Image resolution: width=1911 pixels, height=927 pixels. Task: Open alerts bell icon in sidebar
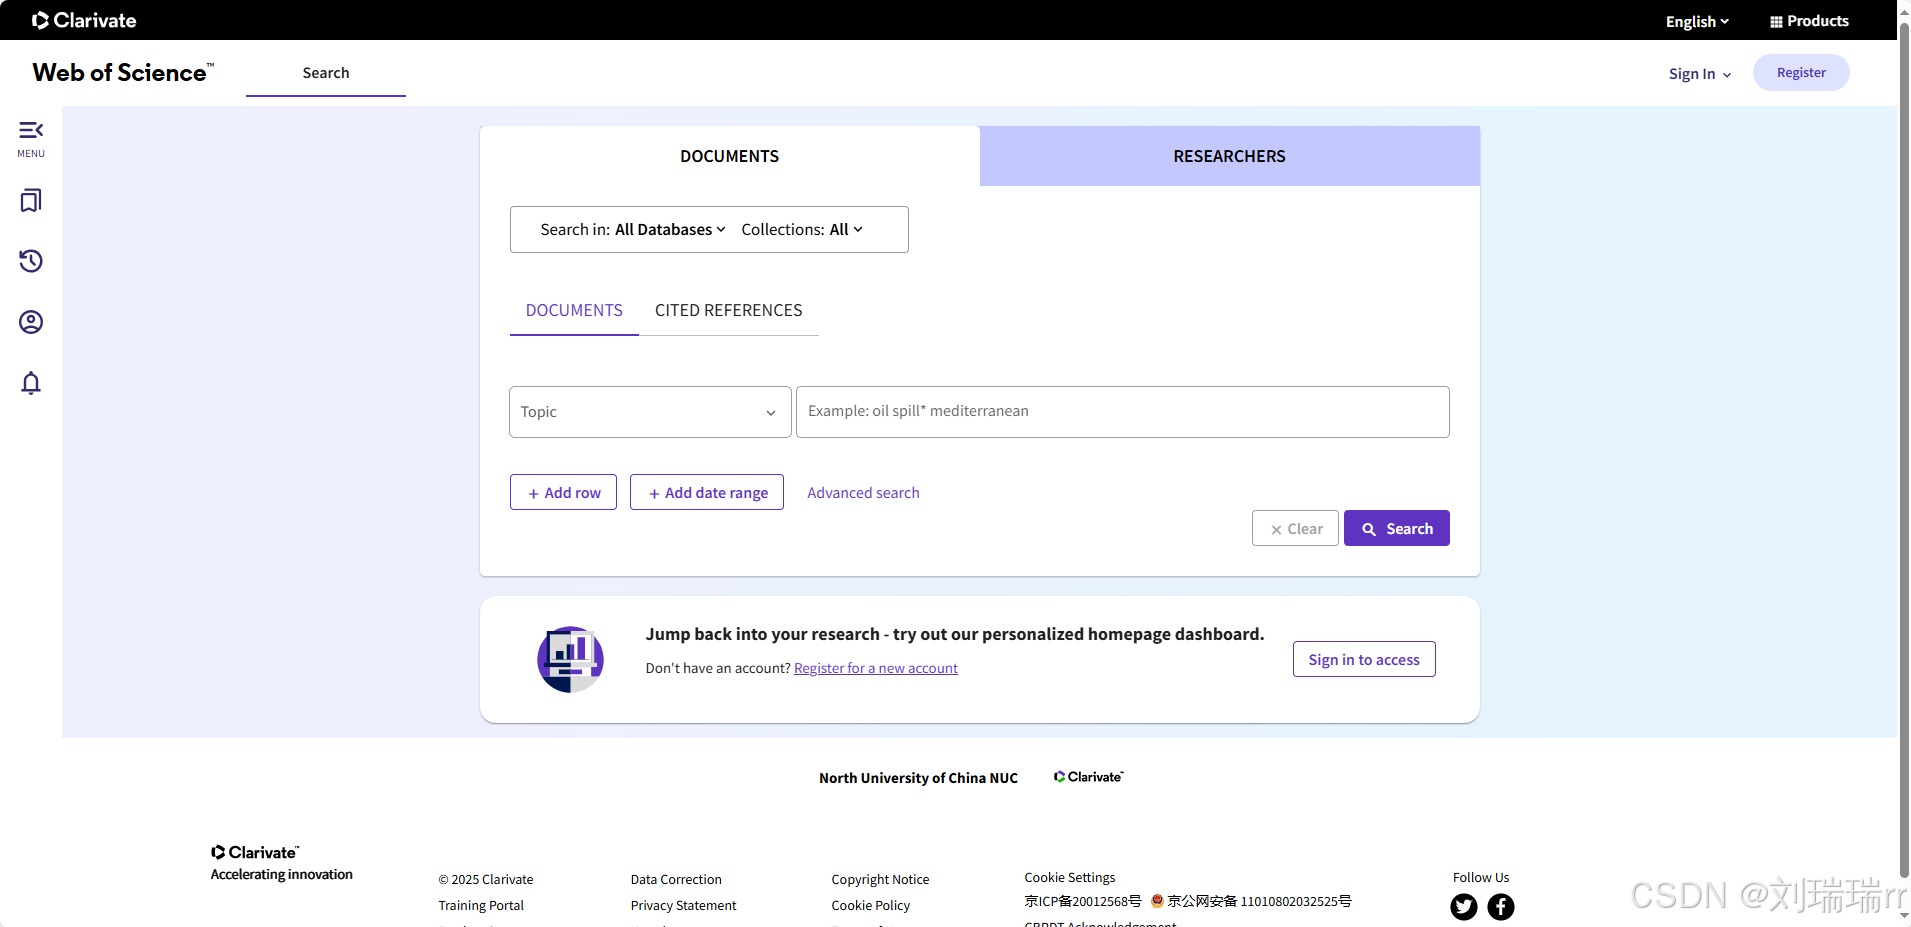[x=31, y=383]
